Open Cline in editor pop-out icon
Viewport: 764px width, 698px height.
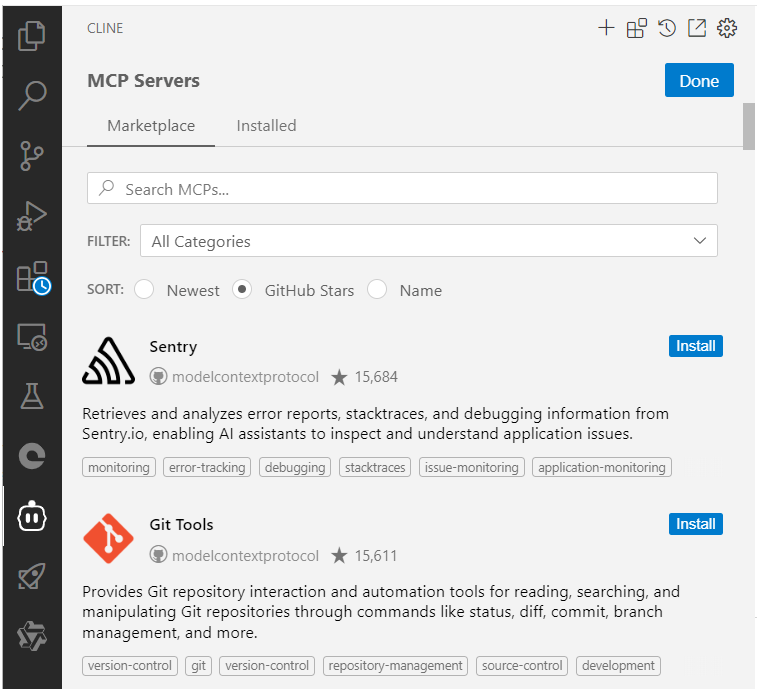[x=697, y=28]
